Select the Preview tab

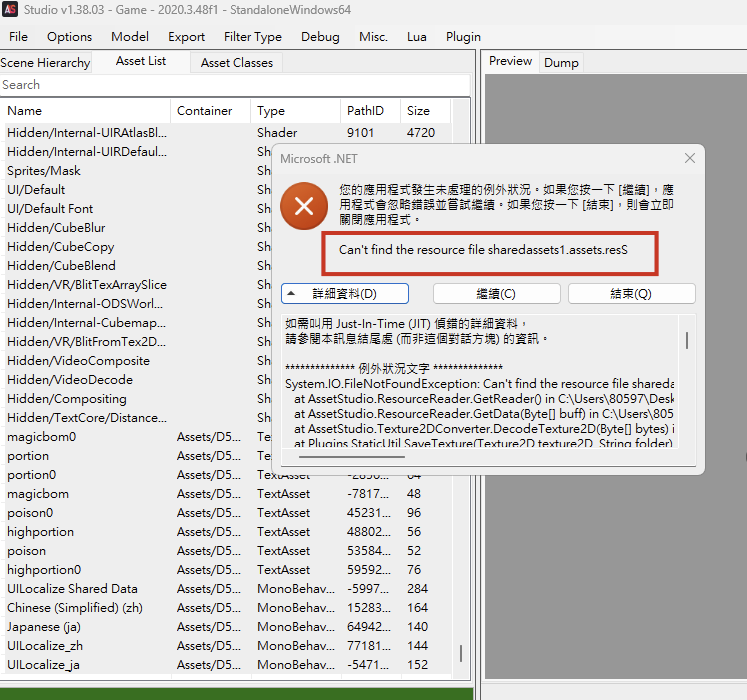[510, 61]
